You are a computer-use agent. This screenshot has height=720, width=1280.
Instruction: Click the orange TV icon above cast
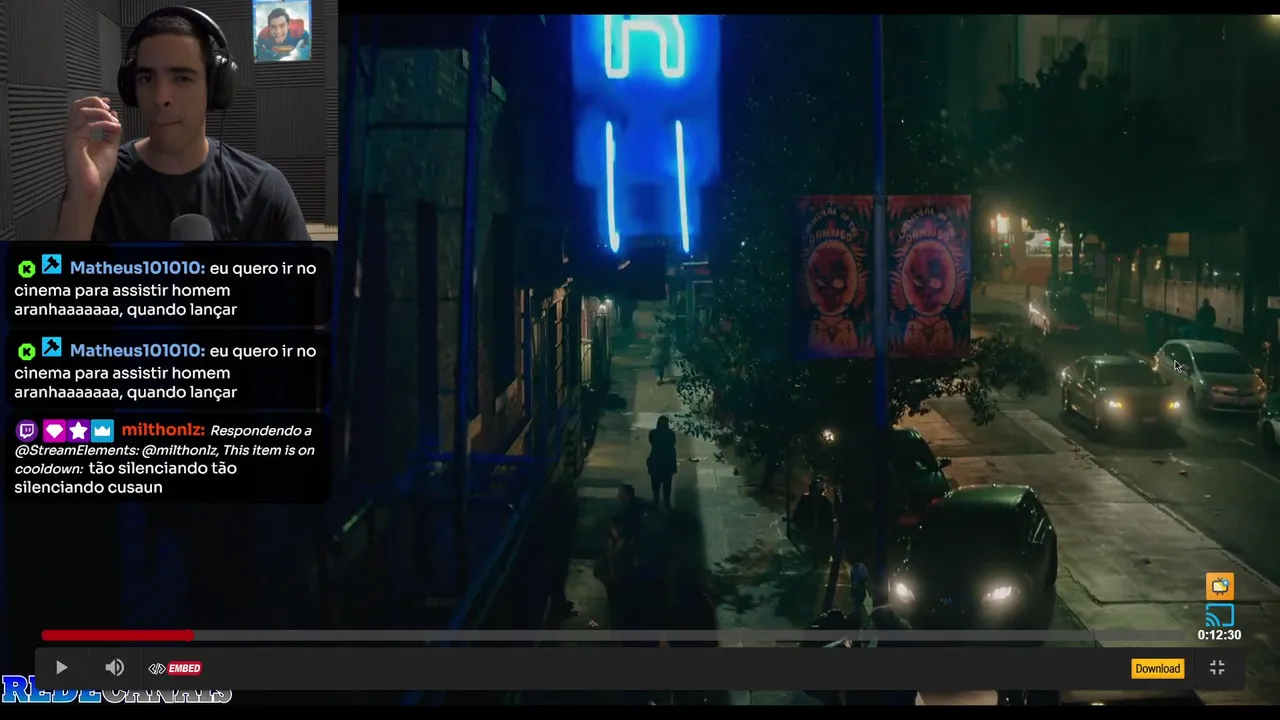[x=1220, y=586]
